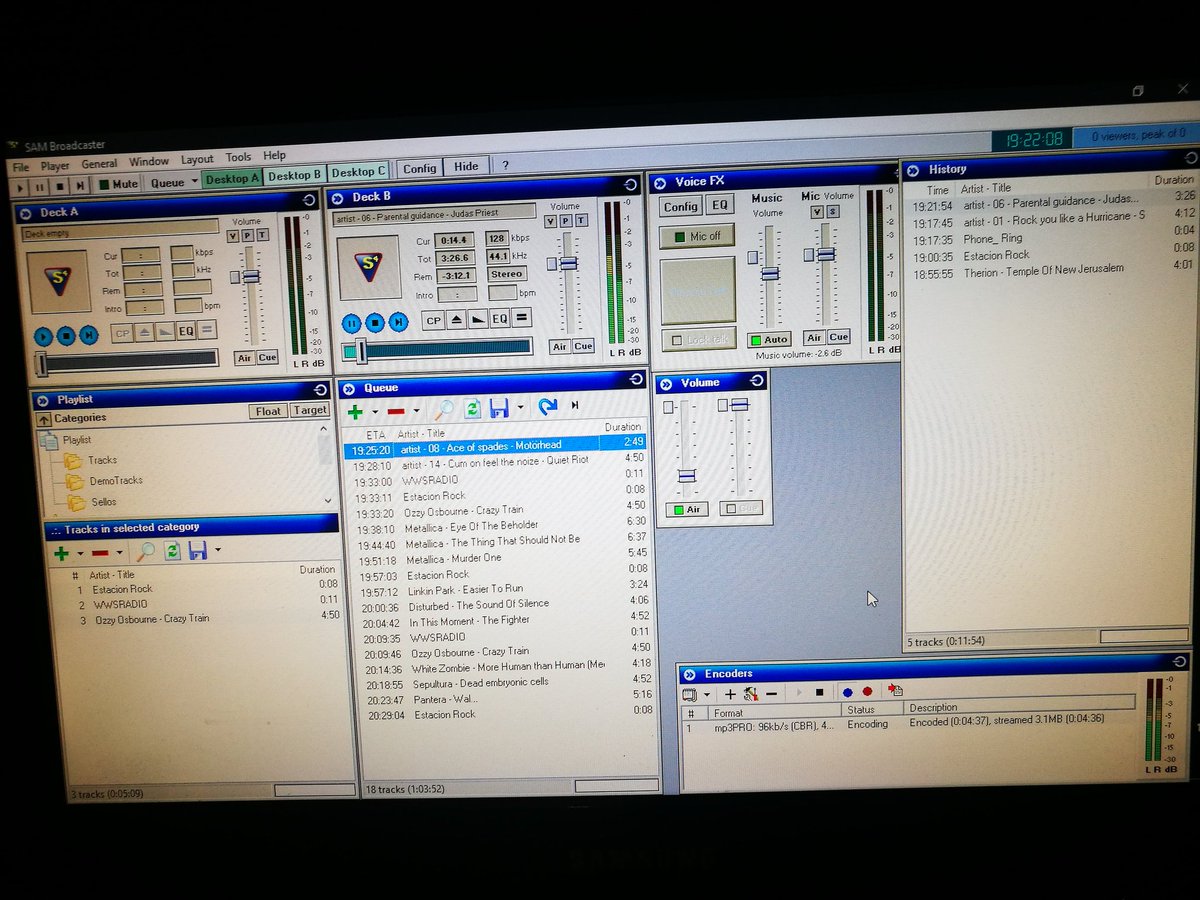Viewport: 1200px width, 900px height.
Task: Click the Config button in the toolbar
Action: pyautogui.click(x=419, y=169)
